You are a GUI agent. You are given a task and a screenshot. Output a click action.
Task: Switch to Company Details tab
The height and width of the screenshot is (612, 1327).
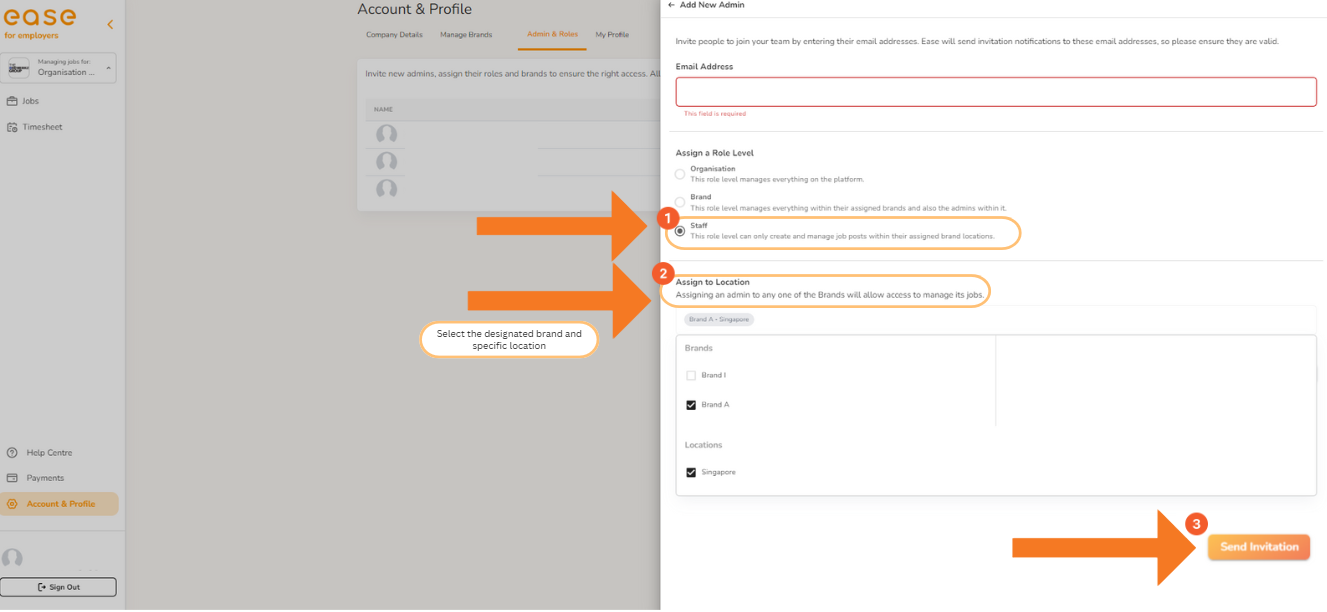394,35
